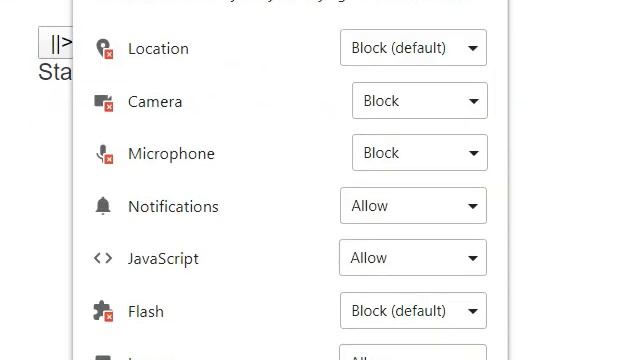Expand the partially visible dropdown below Flash
The image size is (640, 360).
pos(413,352)
